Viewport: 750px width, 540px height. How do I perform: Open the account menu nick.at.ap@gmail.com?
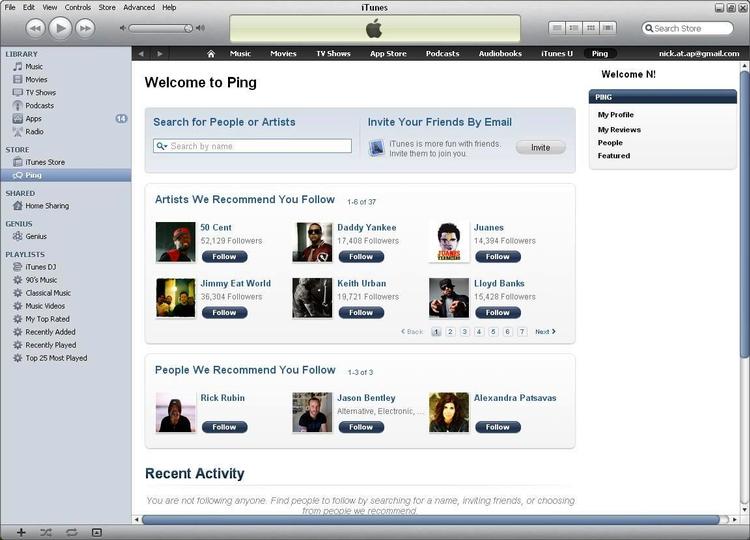point(699,54)
